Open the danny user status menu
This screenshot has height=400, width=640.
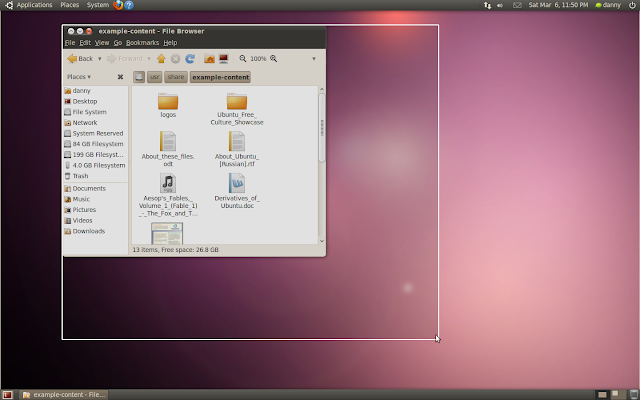point(608,5)
